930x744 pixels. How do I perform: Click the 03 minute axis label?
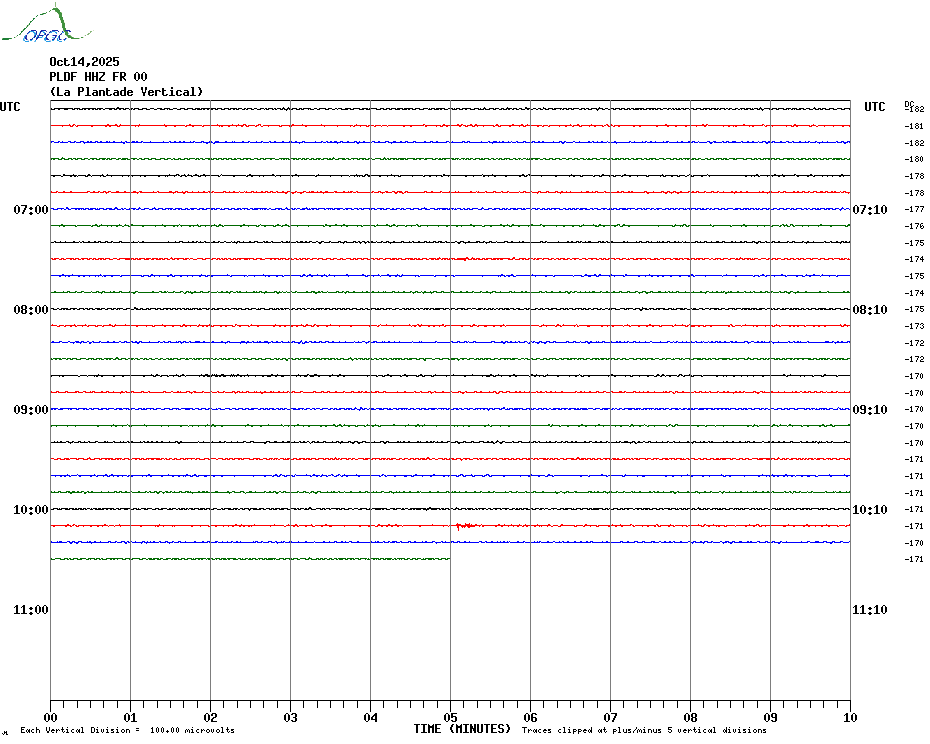tap(291, 718)
